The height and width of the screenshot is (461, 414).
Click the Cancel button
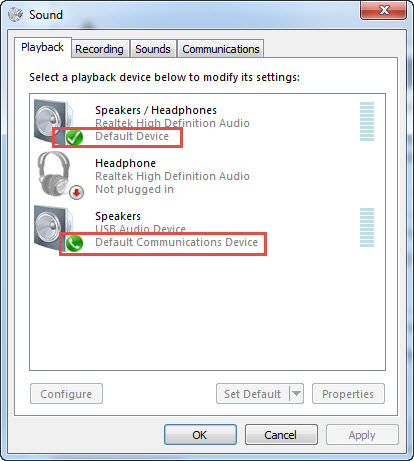point(281,435)
